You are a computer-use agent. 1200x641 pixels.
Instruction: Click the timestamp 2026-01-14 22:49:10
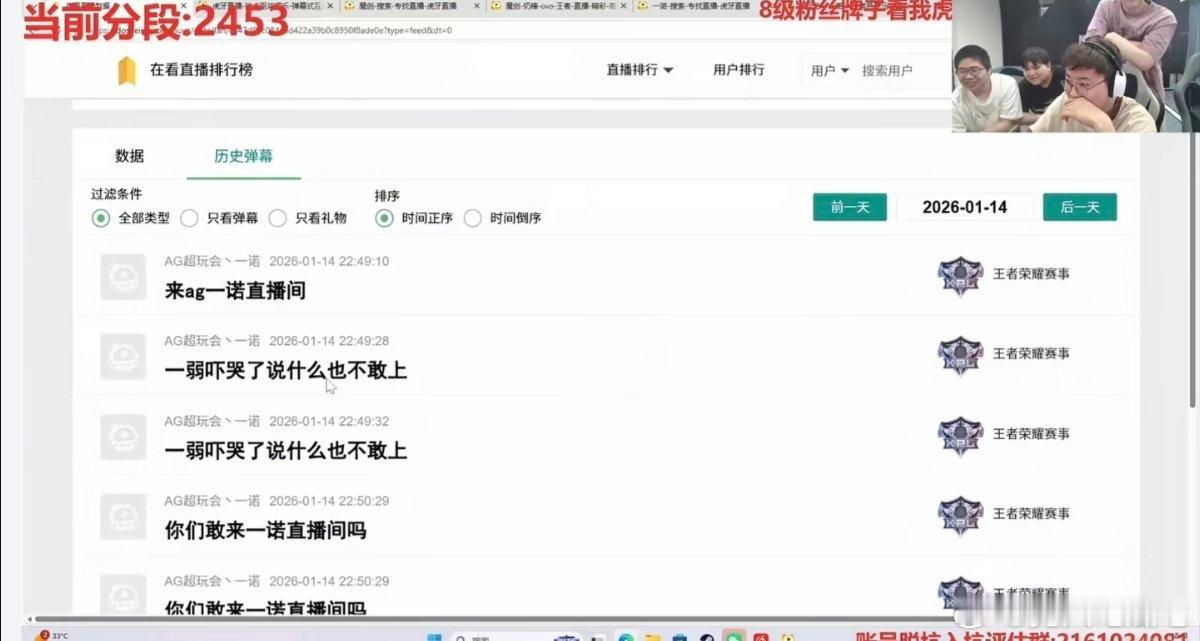[329, 261]
